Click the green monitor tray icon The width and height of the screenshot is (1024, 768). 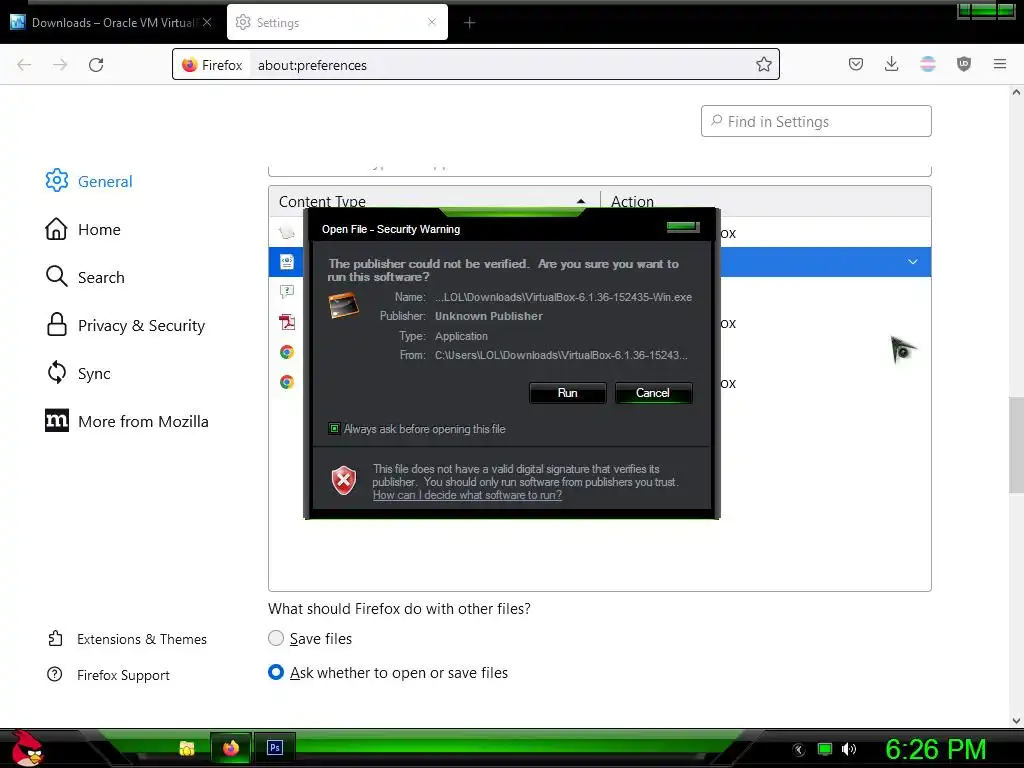(x=825, y=749)
